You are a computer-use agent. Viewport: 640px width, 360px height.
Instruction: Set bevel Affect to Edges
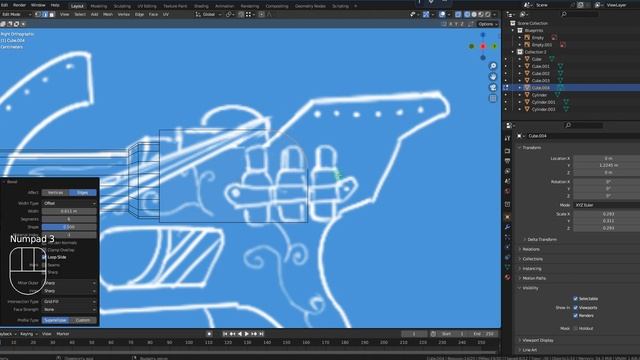[83, 193]
